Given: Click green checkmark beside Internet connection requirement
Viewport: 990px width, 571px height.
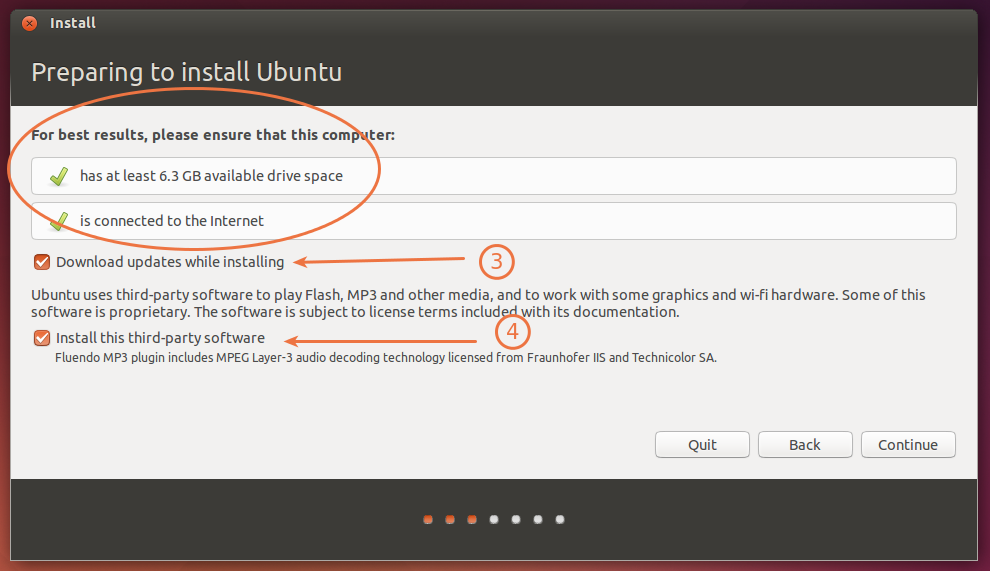Looking at the screenshot, I should coord(59,221).
